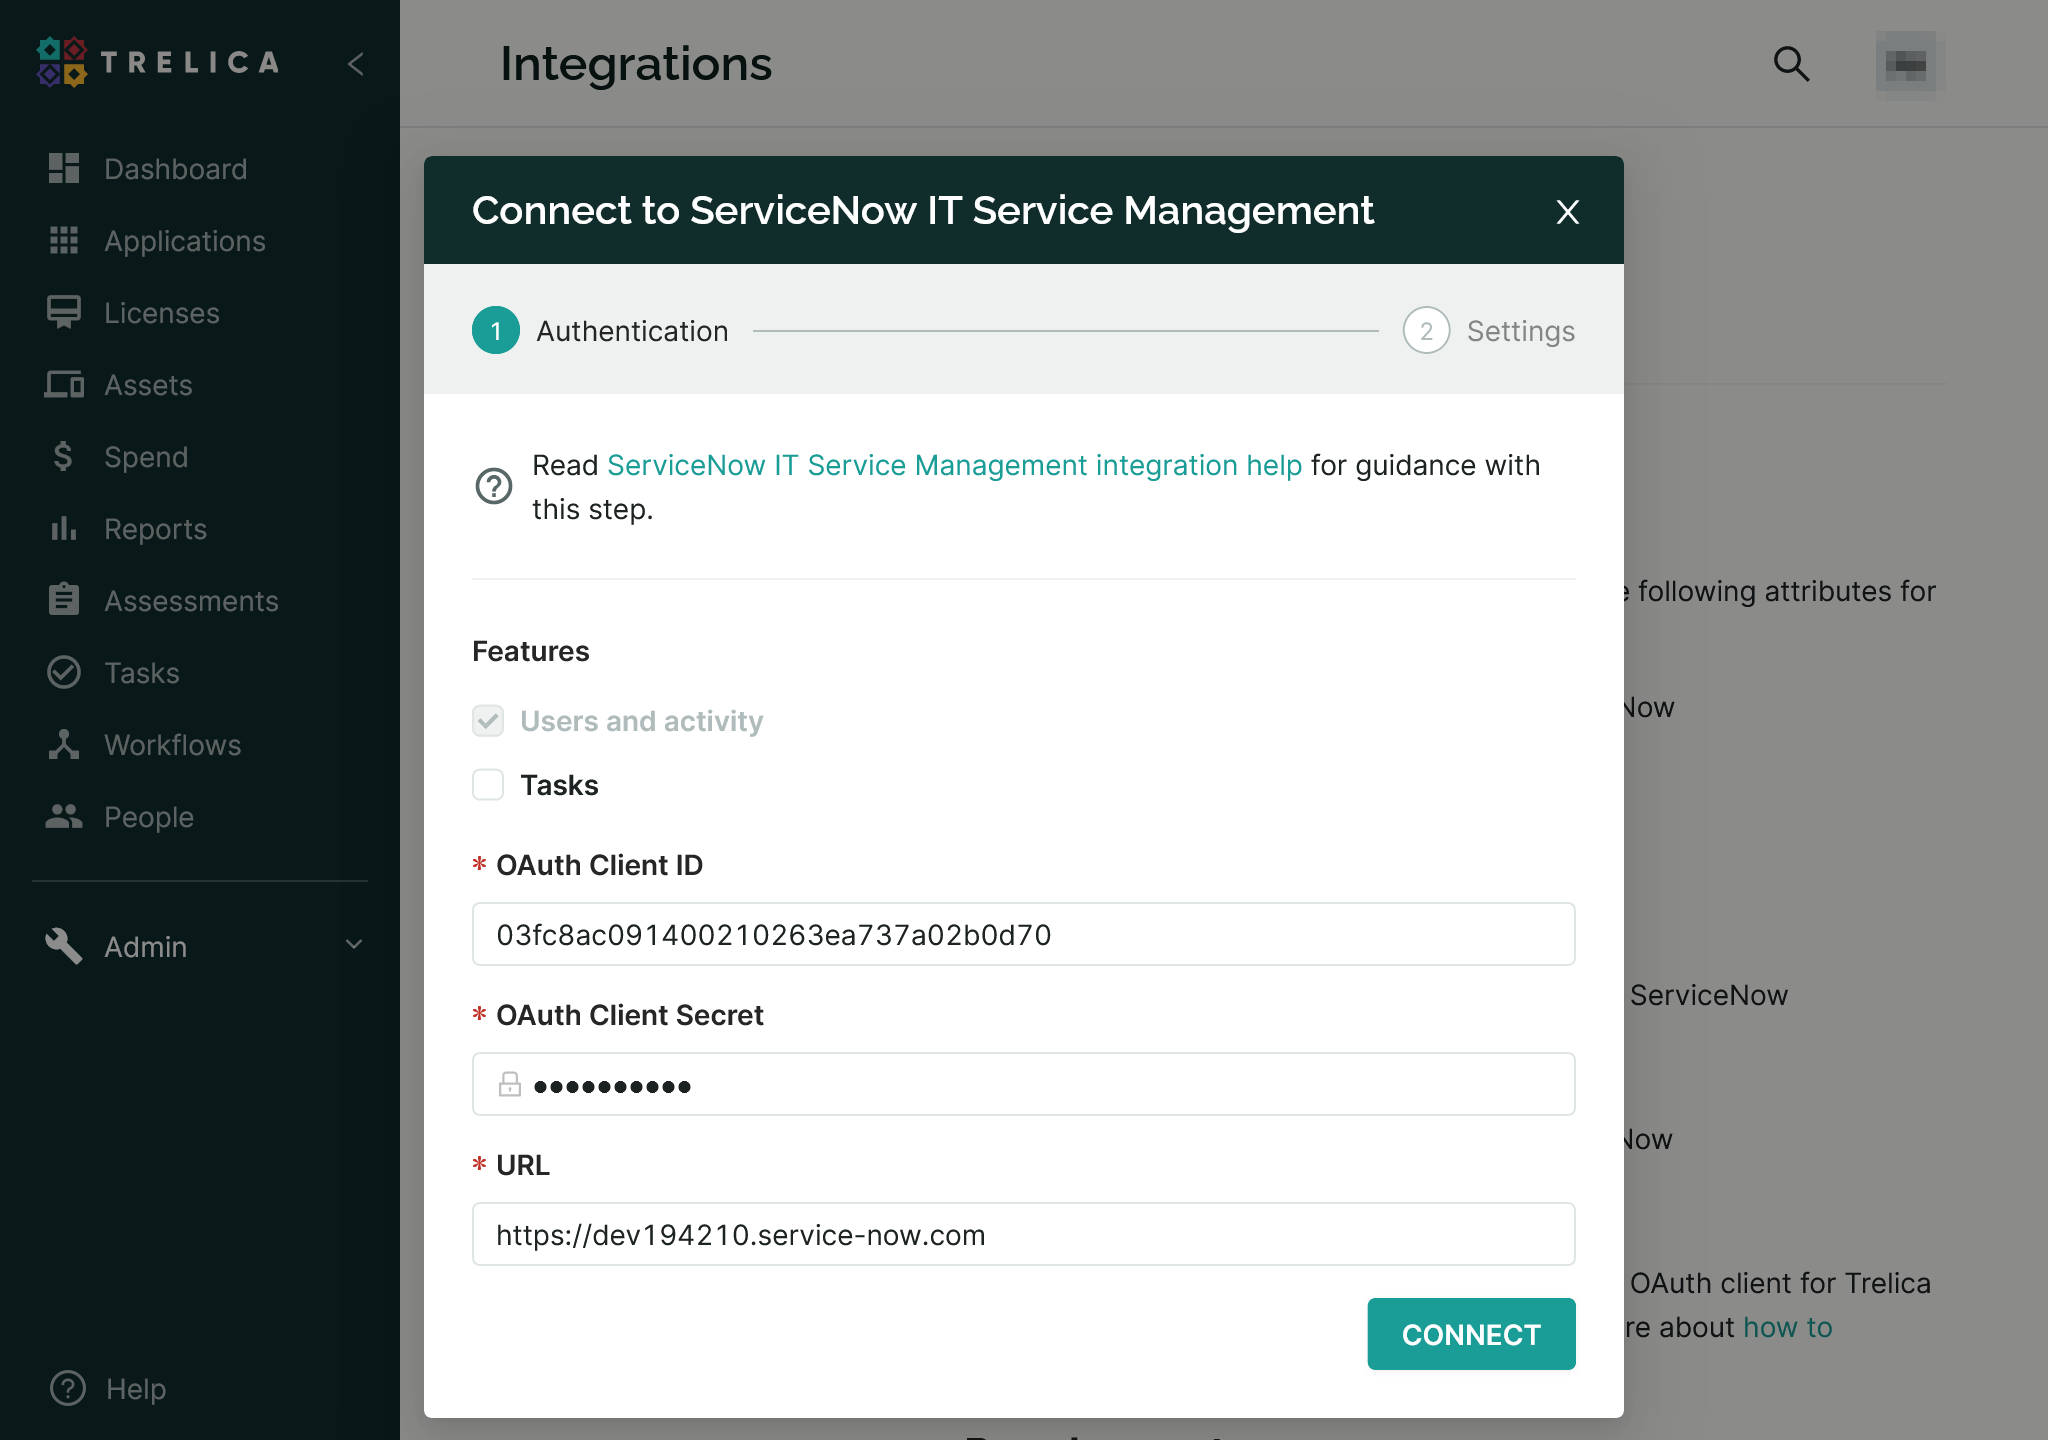The image size is (2048, 1440).
Task: Open the ServiceNow IT Service Management integration help link
Action: pos(954,465)
